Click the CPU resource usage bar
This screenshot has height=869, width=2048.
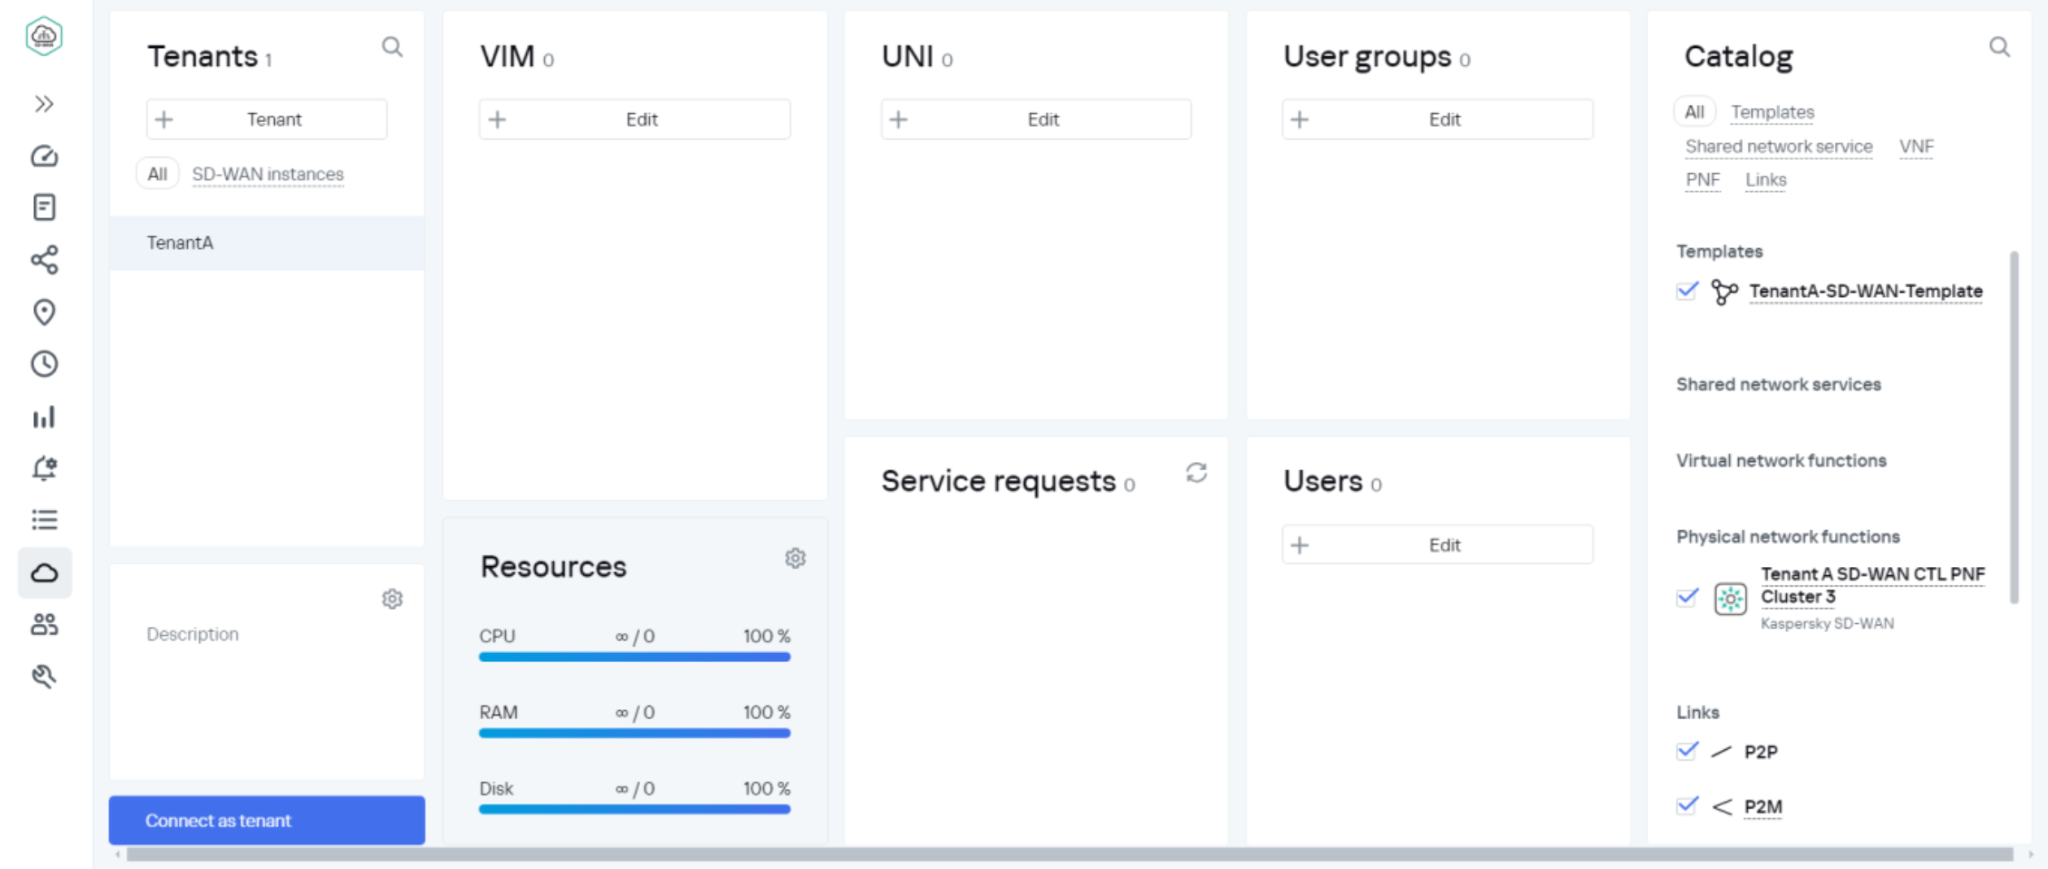pyautogui.click(x=634, y=657)
